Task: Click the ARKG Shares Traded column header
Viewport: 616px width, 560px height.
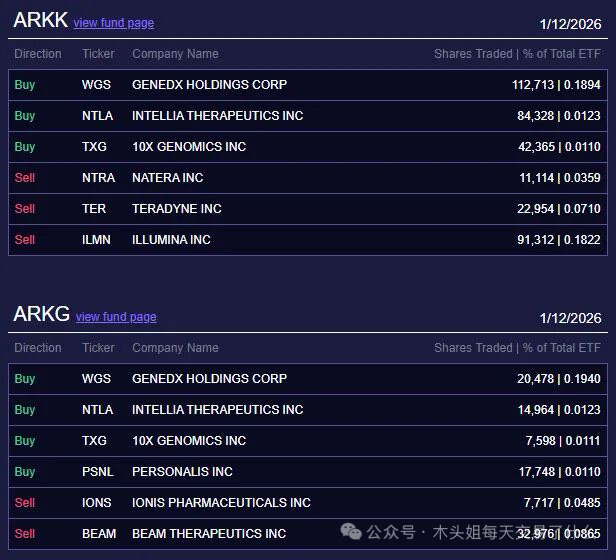Action: pyautogui.click(x=517, y=348)
